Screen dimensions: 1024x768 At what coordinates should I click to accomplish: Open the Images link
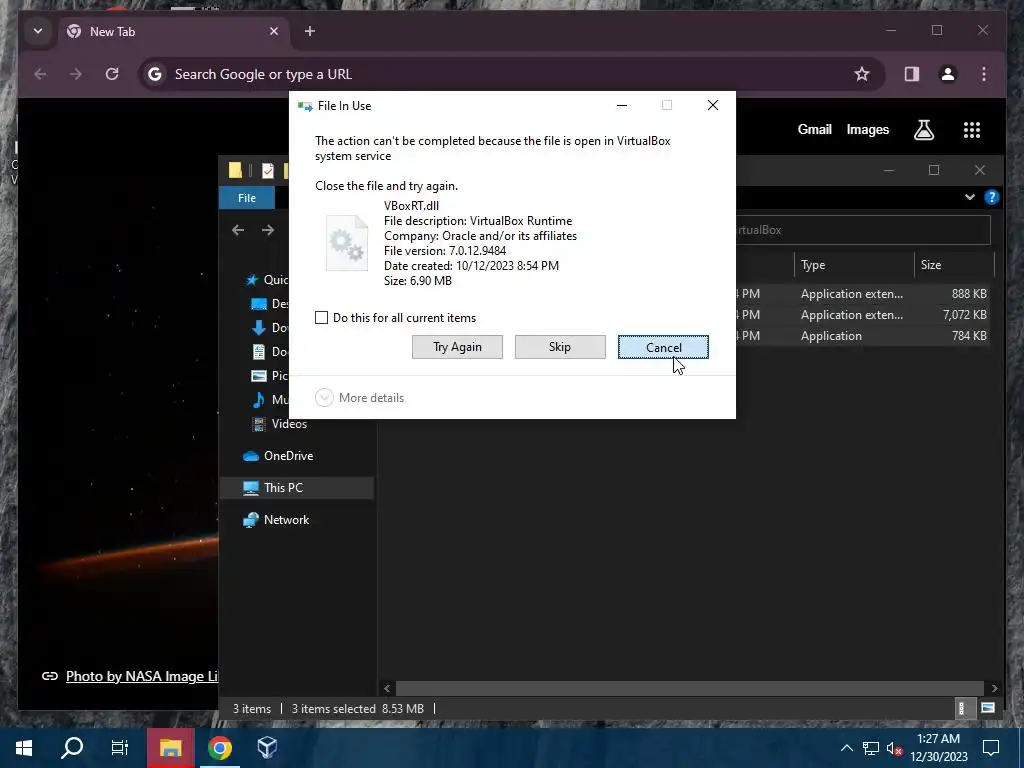(x=867, y=129)
